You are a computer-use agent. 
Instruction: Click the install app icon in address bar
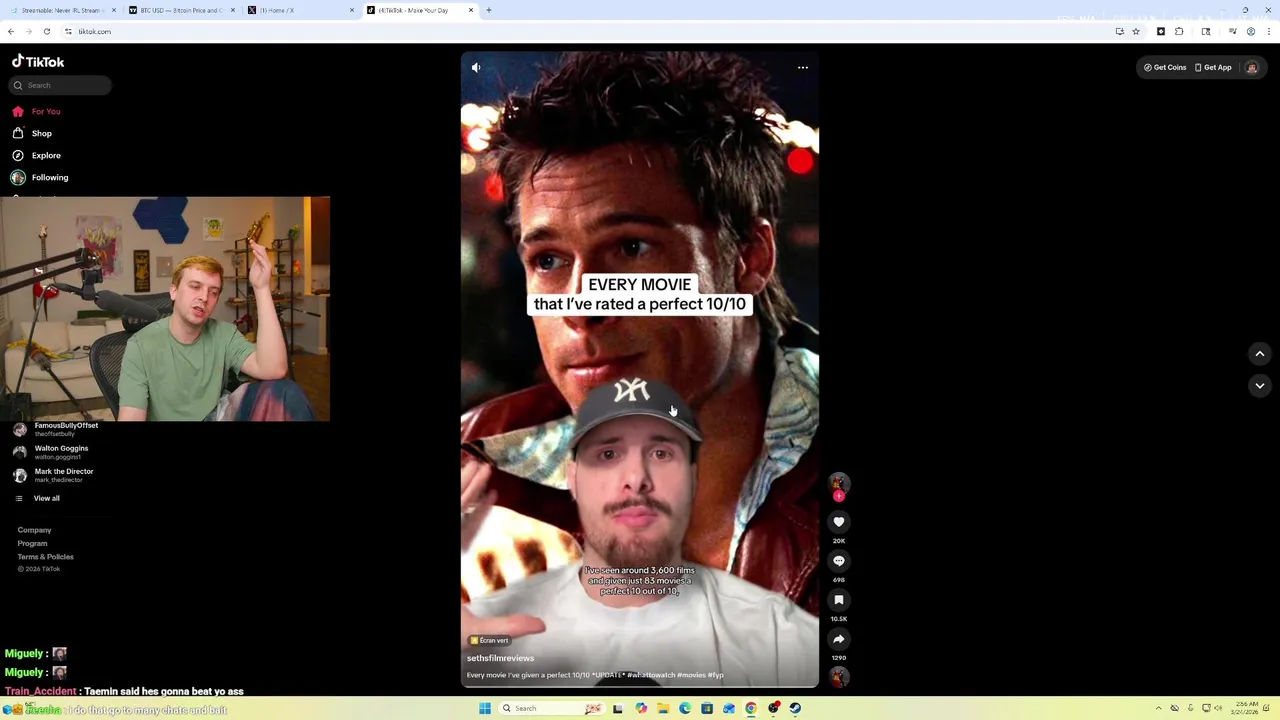click(1120, 31)
